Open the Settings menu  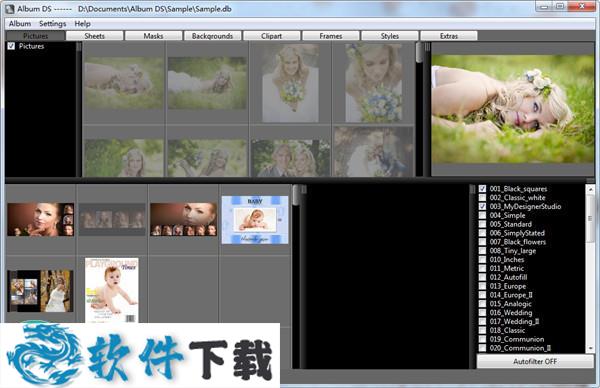[52, 24]
